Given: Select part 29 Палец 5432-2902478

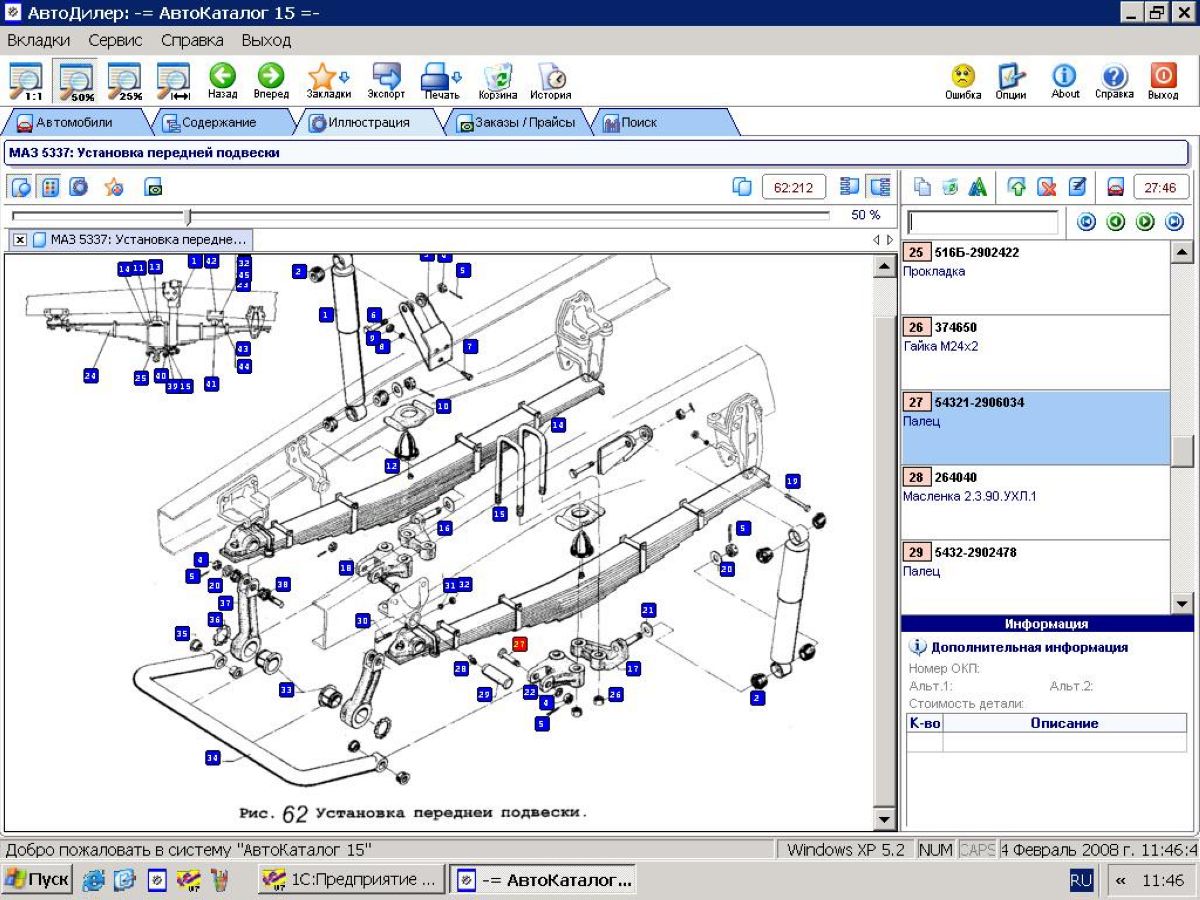Looking at the screenshot, I should pos(1035,577).
